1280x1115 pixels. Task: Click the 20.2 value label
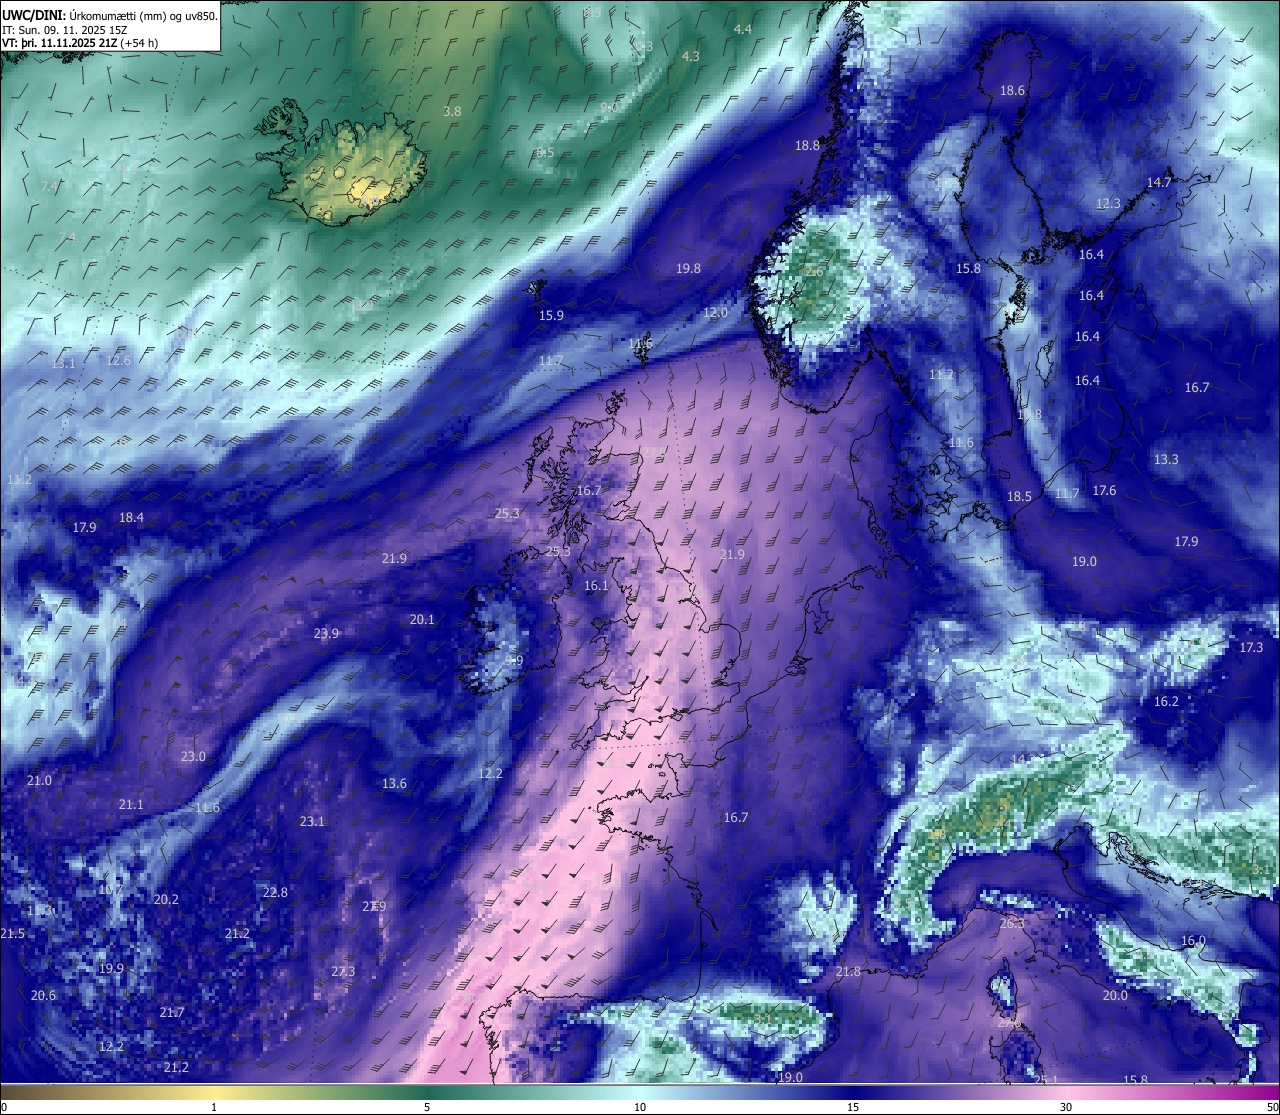(166, 900)
